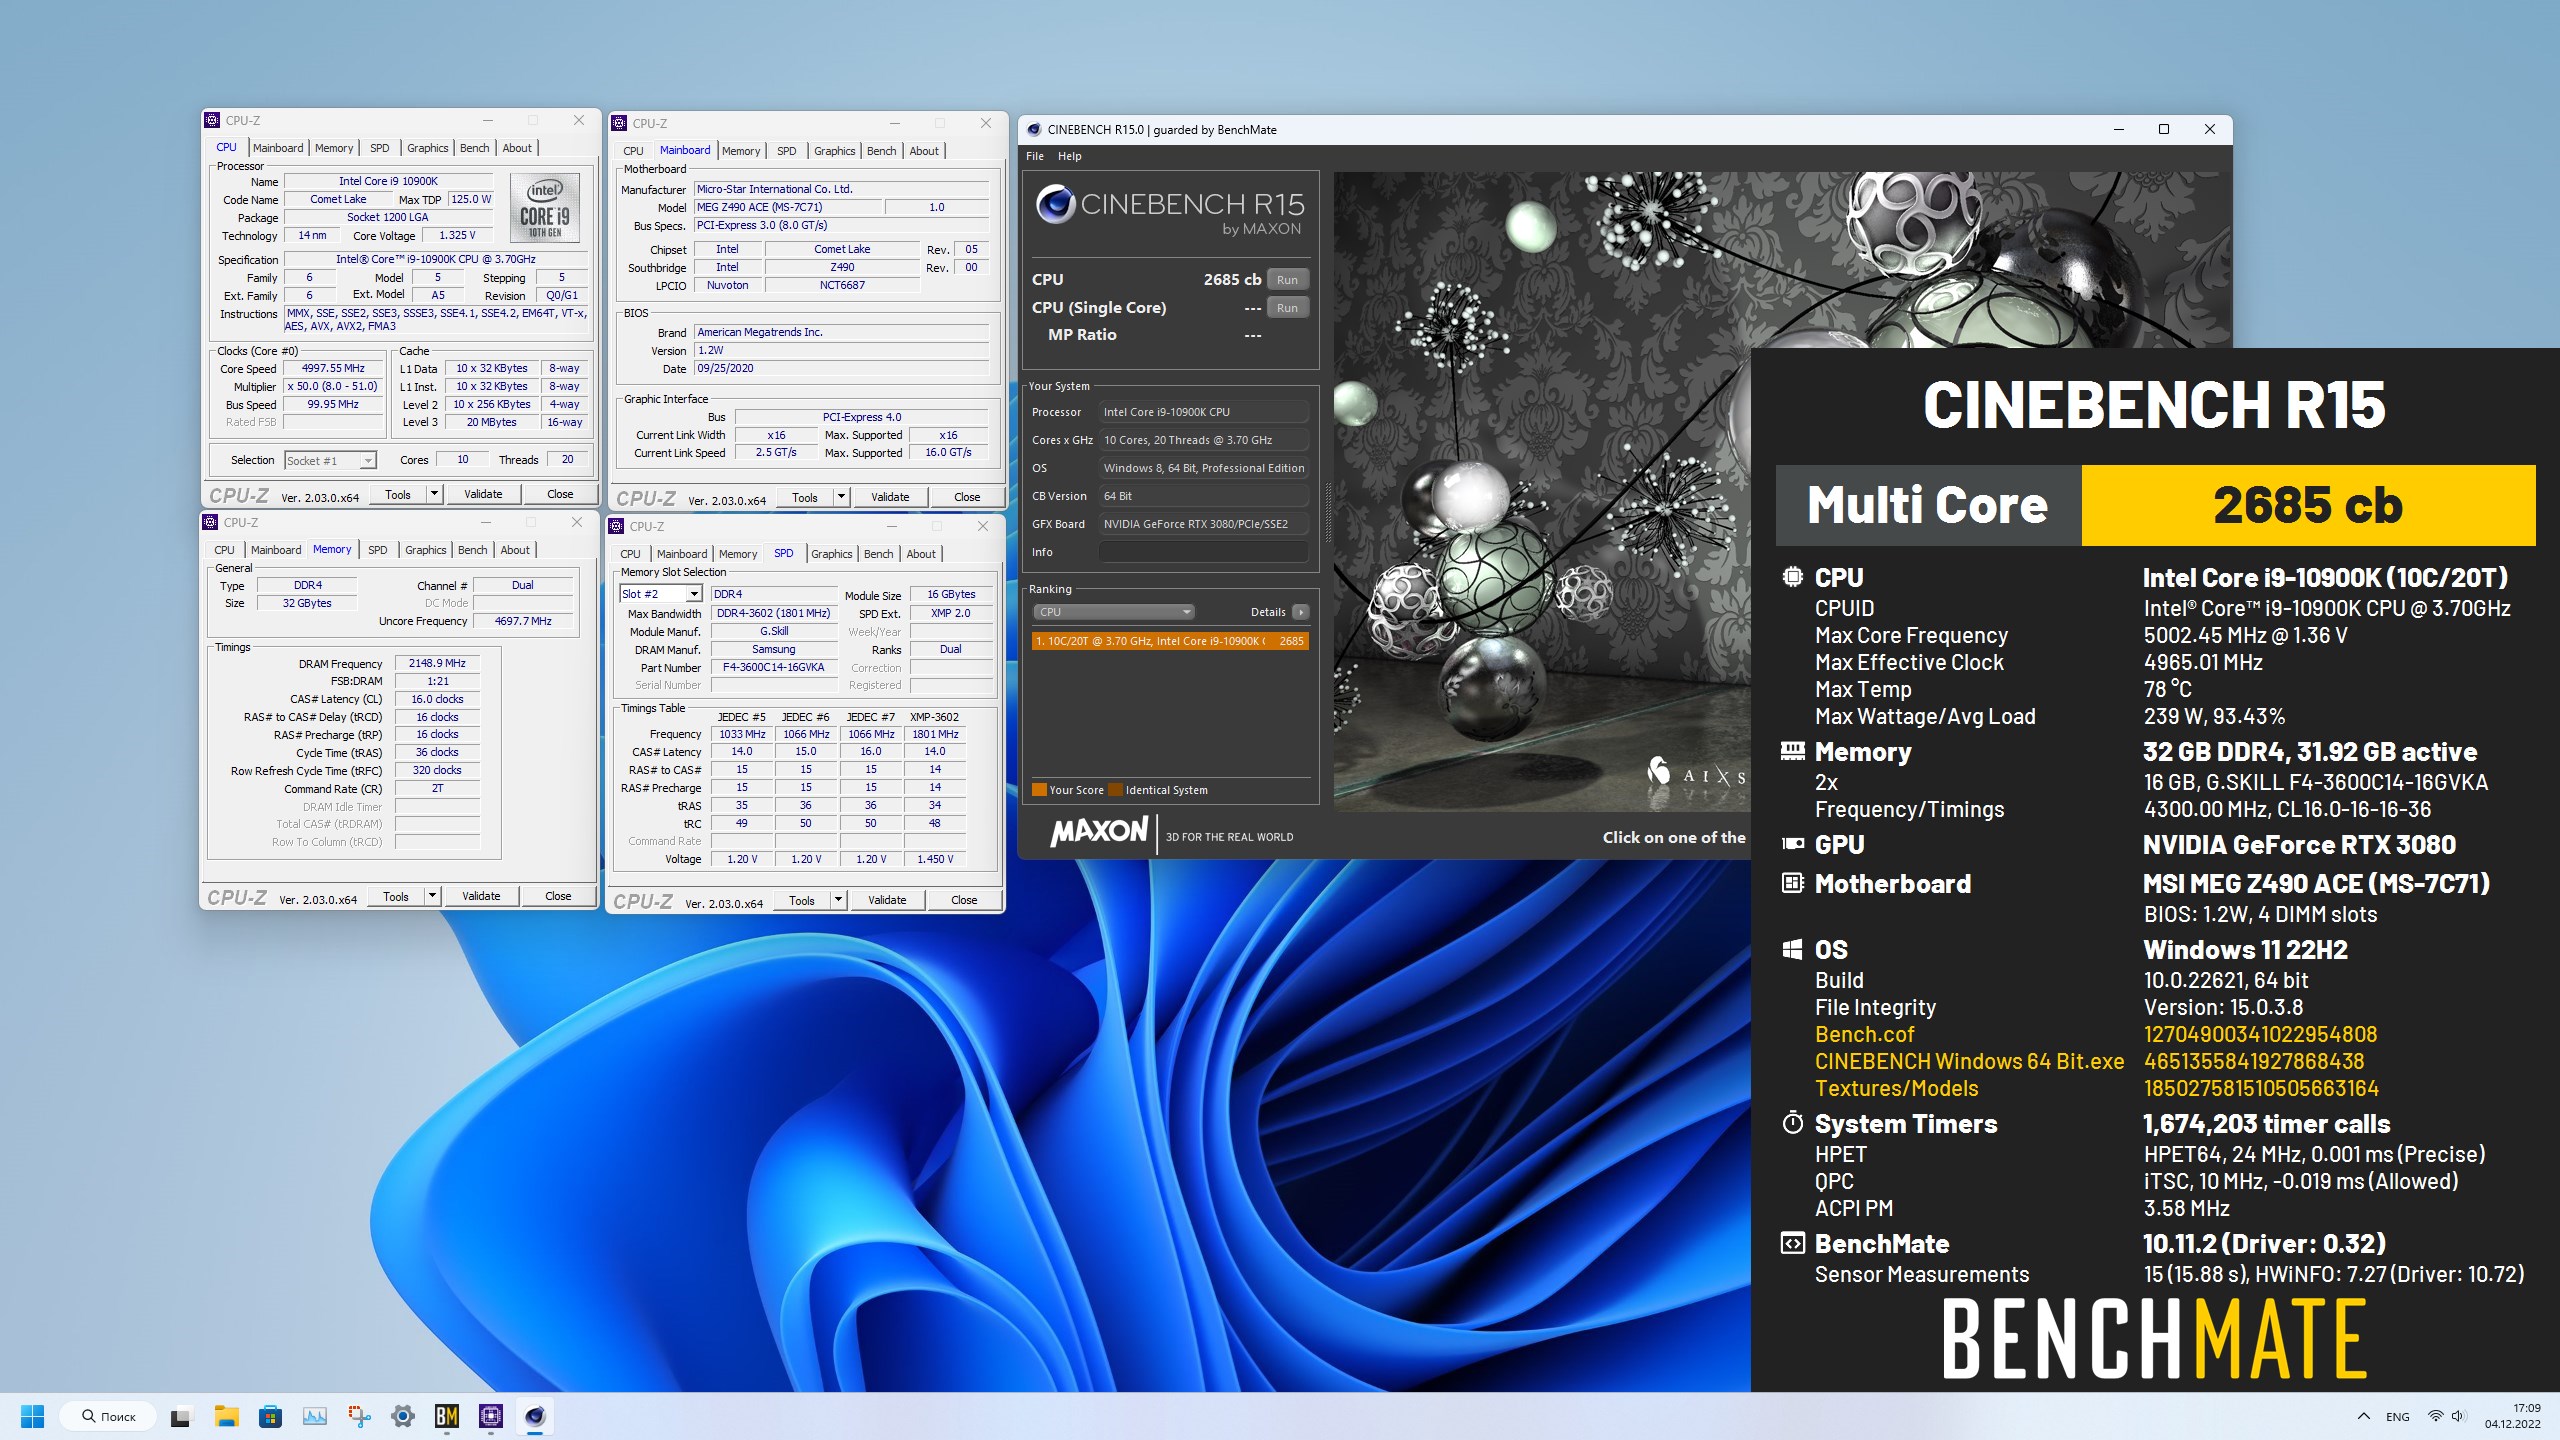Switch to the About tab in the SPD window

921,554
